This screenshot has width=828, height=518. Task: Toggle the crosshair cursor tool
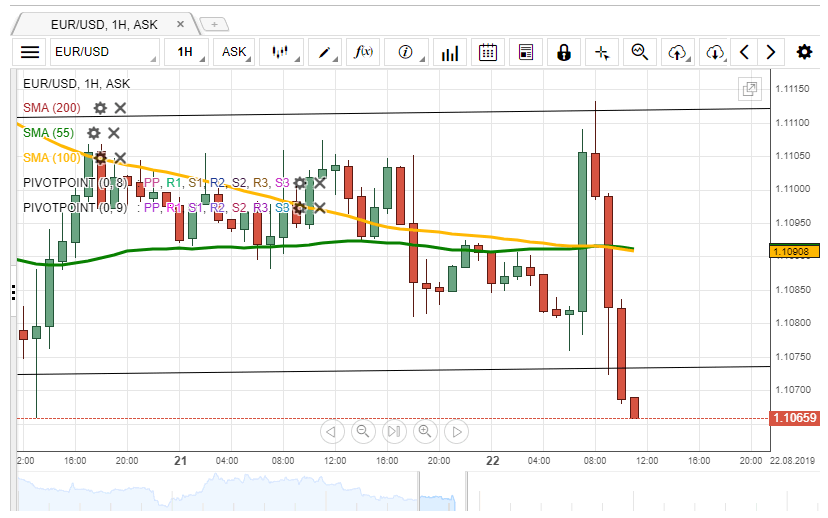point(601,52)
